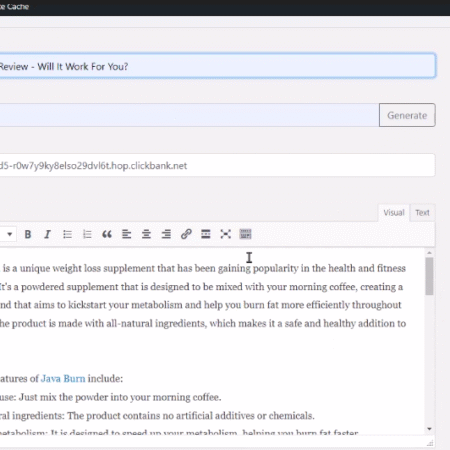Click the clickbank.net URL field
Image resolution: width=450 pixels, height=450 pixels.
(x=218, y=165)
